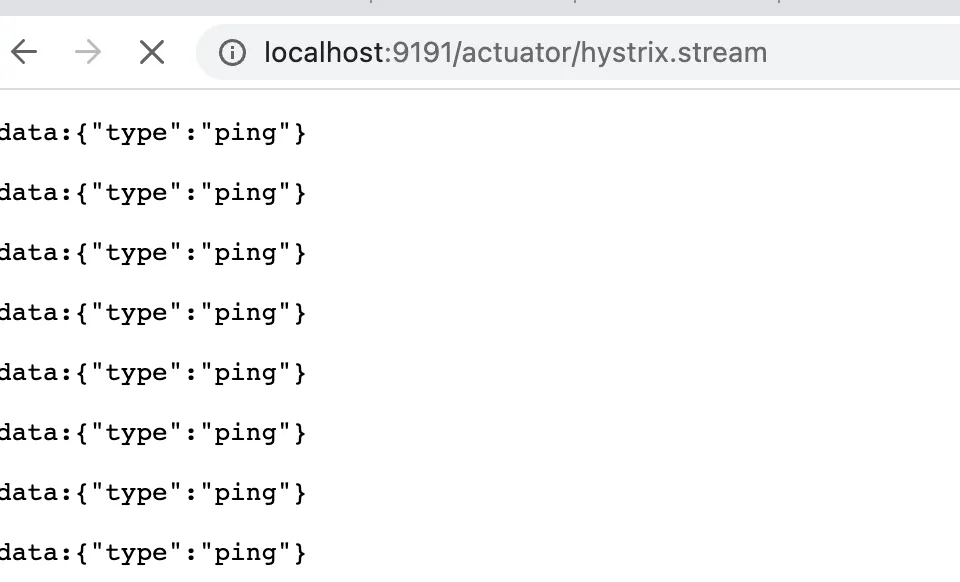Click the seventh data ping line
The height and width of the screenshot is (582, 960).
click(x=152, y=493)
